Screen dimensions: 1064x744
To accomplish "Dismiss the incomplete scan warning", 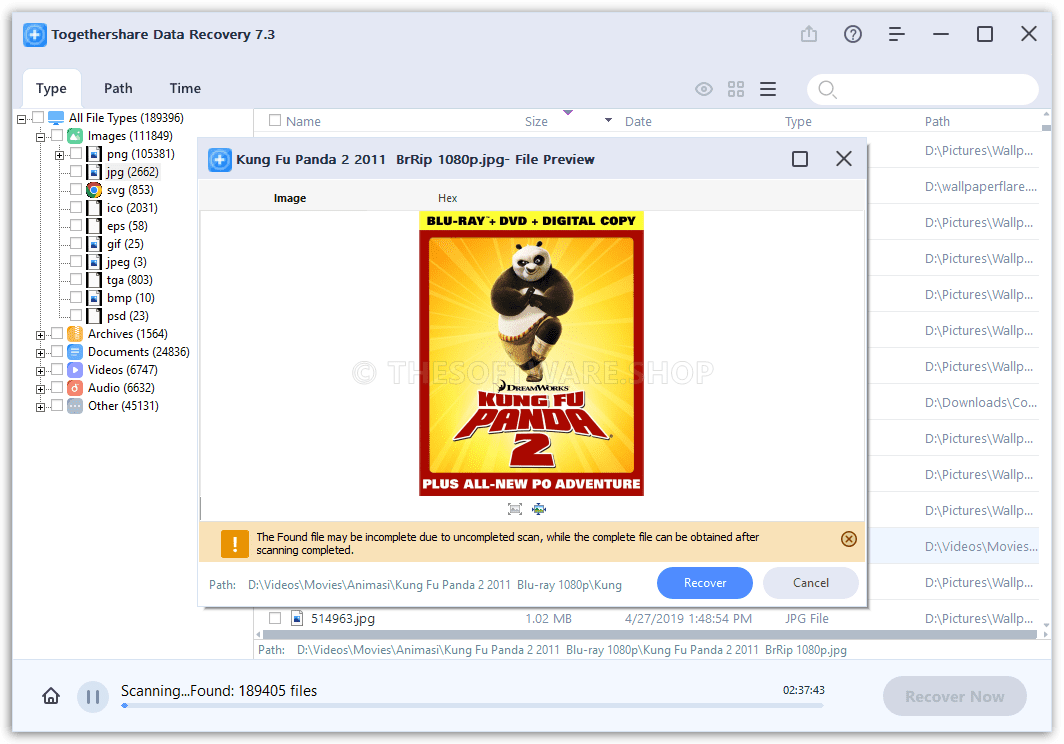I will click(x=848, y=539).
